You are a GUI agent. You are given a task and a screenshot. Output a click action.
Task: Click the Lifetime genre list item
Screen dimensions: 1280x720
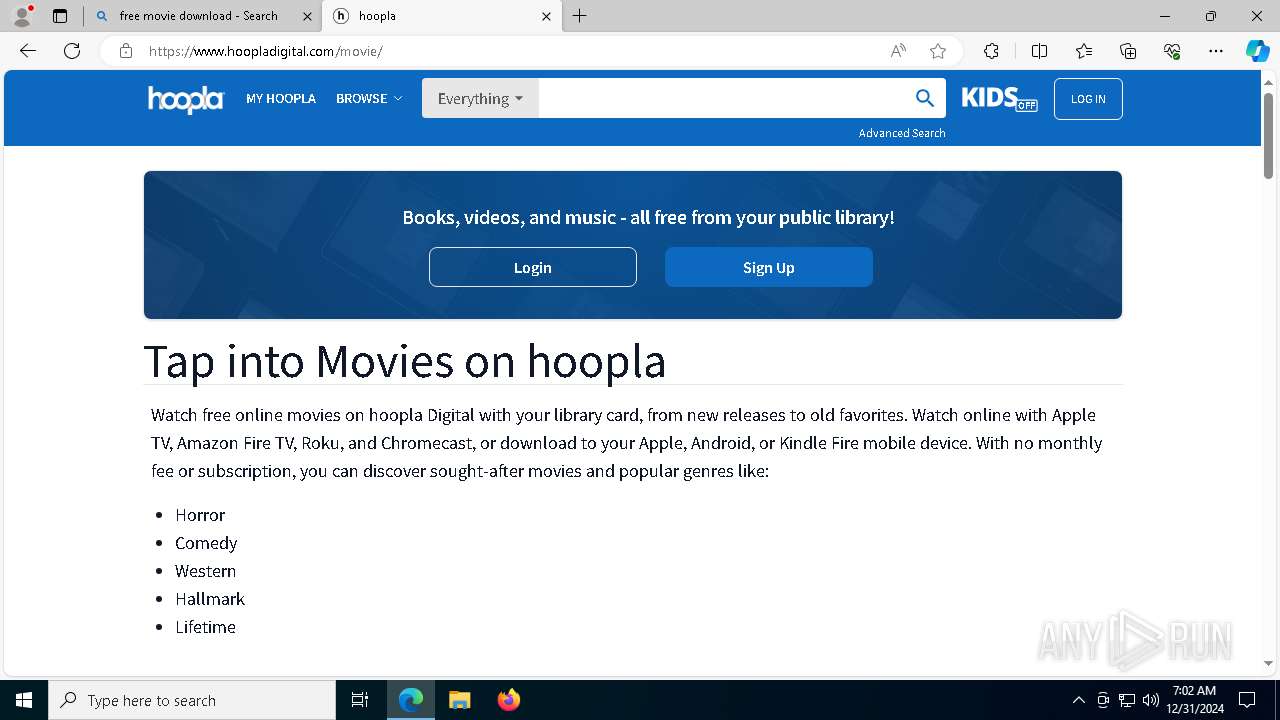206,627
